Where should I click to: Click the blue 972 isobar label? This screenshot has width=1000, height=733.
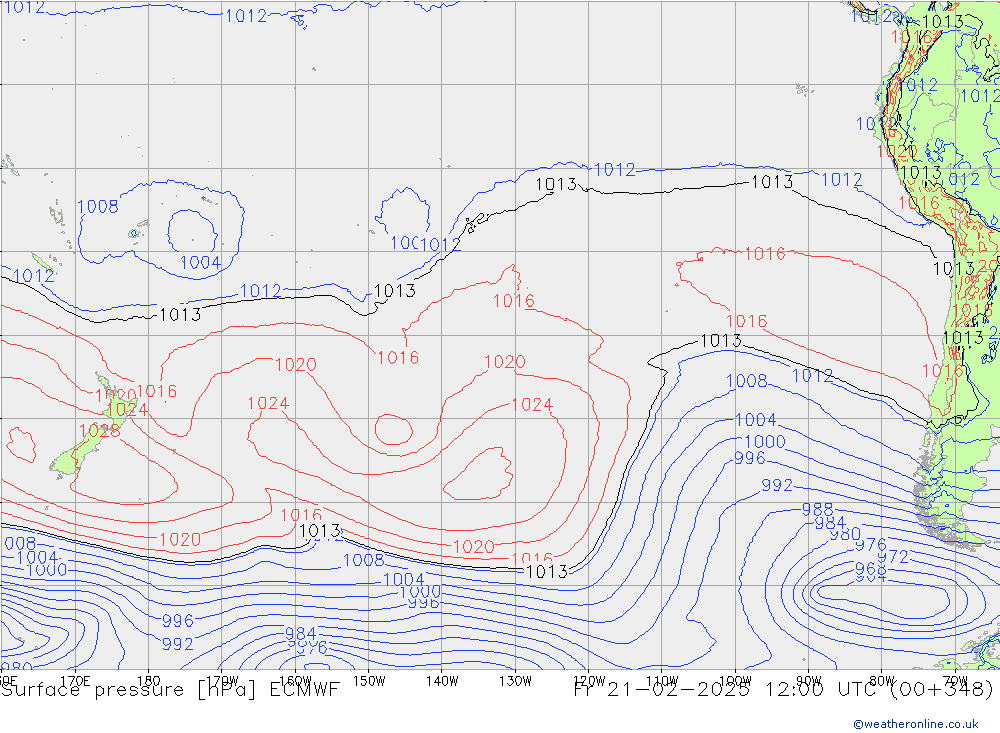coord(893,557)
